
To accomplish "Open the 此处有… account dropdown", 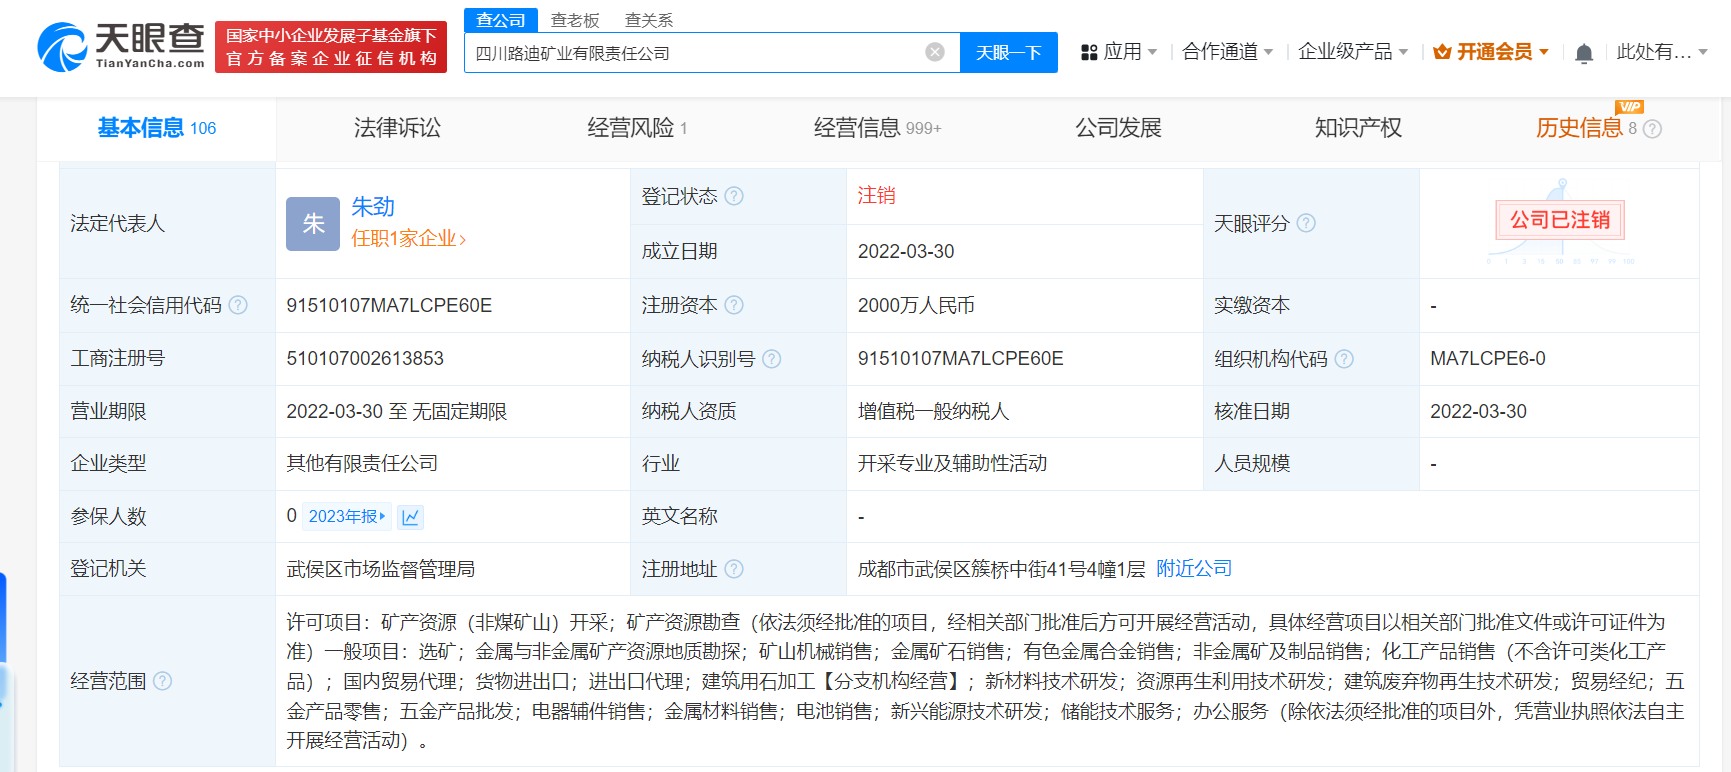I will point(1662,52).
